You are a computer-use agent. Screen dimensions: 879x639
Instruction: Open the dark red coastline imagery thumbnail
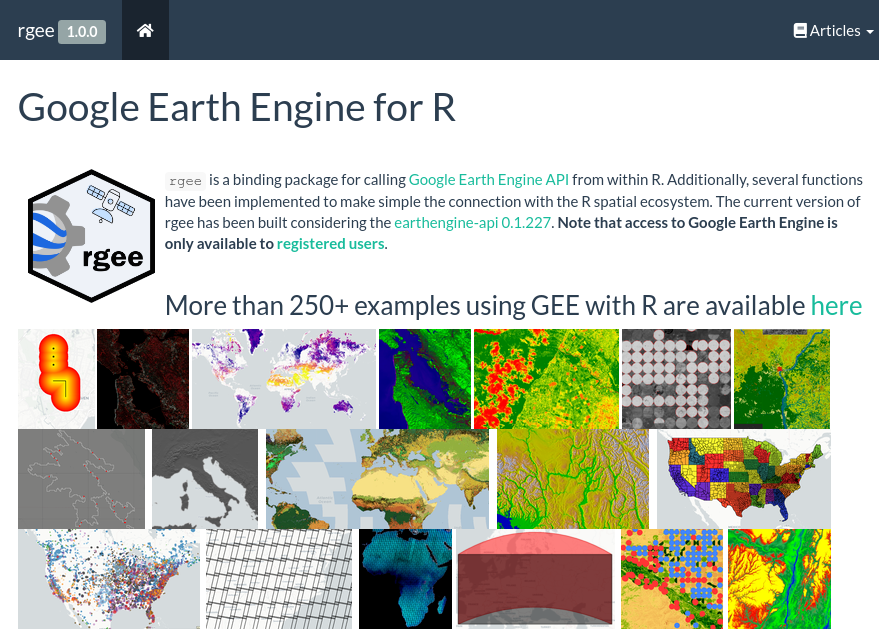click(x=143, y=379)
